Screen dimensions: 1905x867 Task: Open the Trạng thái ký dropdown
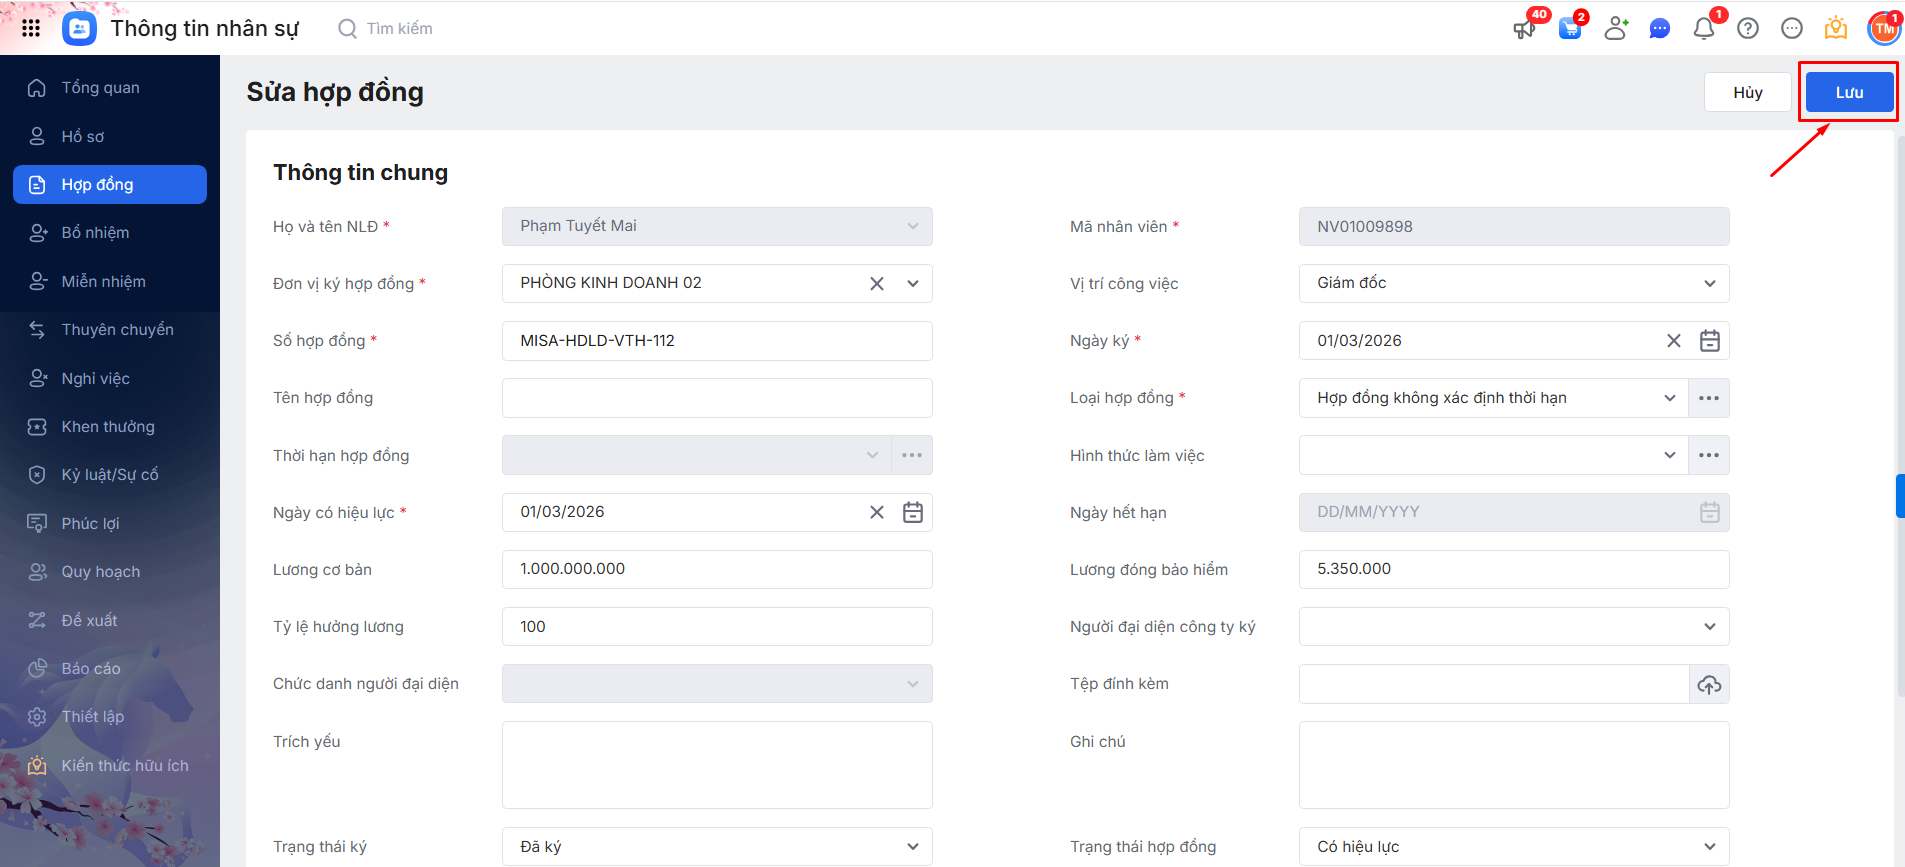point(912,847)
